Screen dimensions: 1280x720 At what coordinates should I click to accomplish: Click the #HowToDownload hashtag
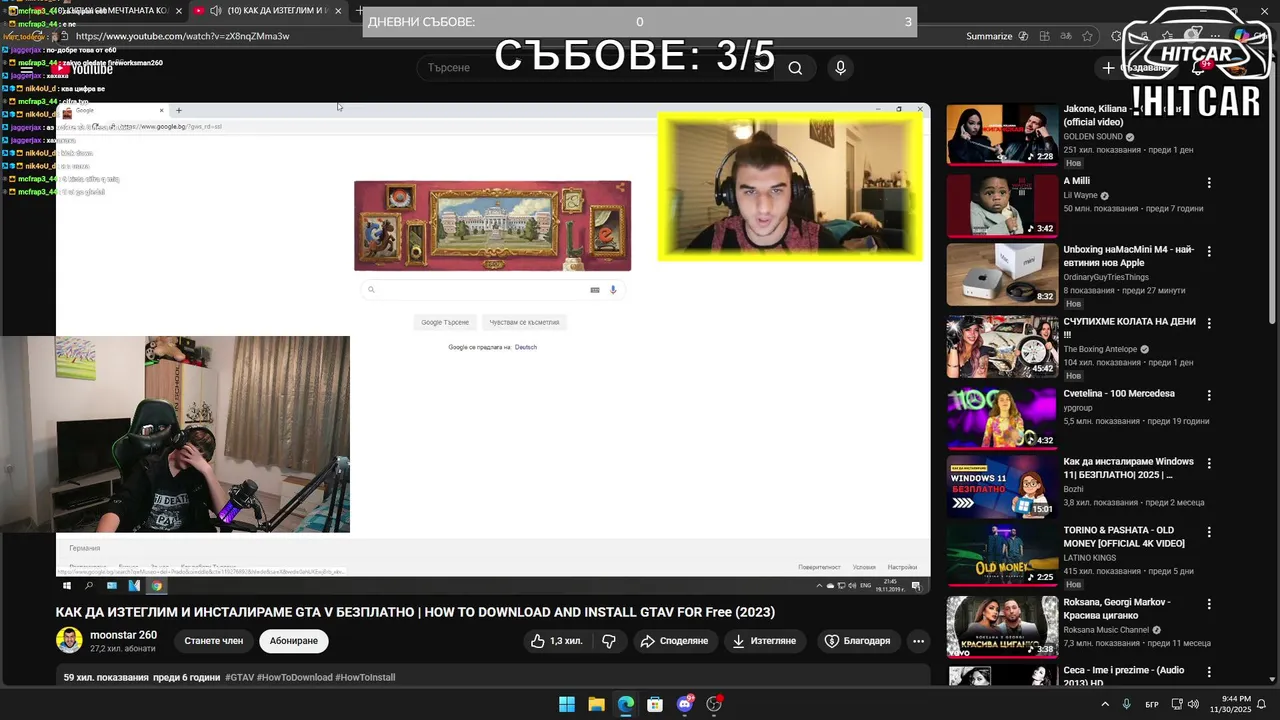click(294, 677)
